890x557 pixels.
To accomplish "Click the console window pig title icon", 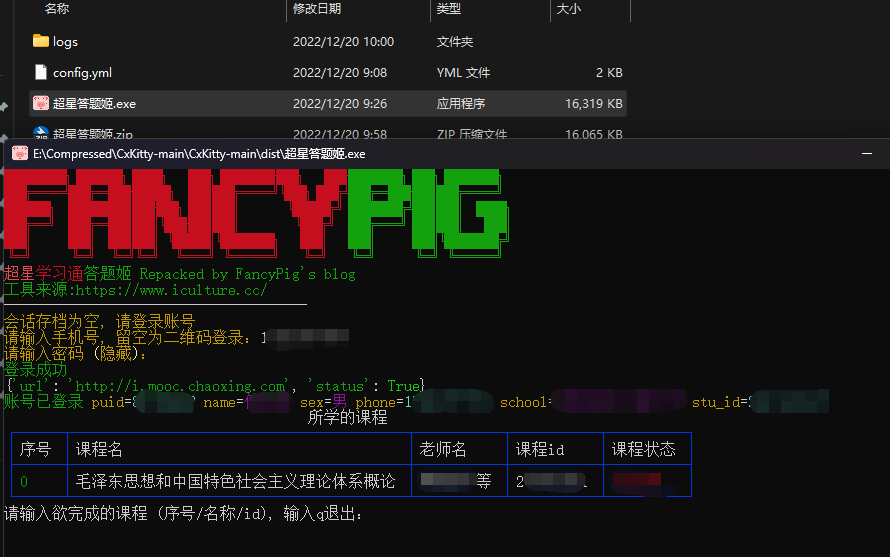I will [20, 154].
